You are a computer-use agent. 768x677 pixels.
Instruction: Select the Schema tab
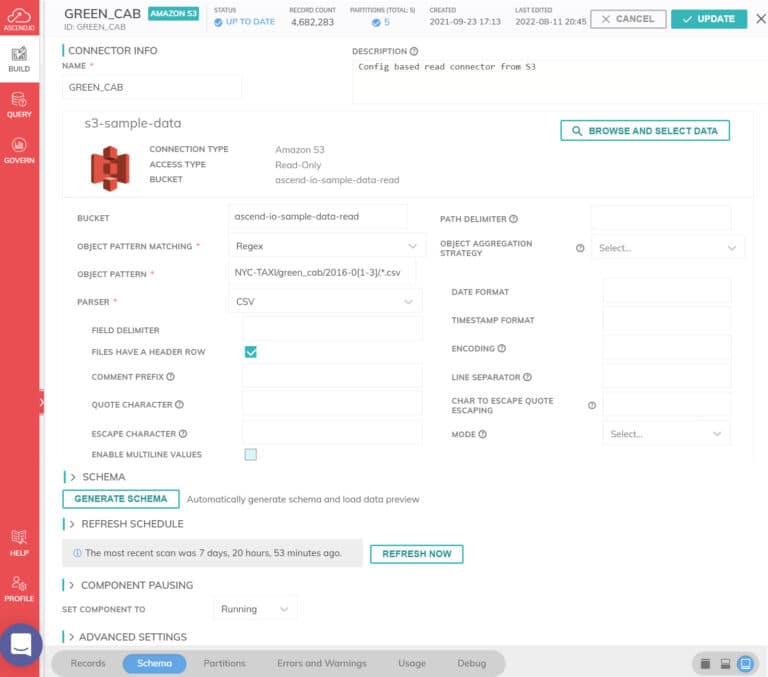tap(154, 663)
